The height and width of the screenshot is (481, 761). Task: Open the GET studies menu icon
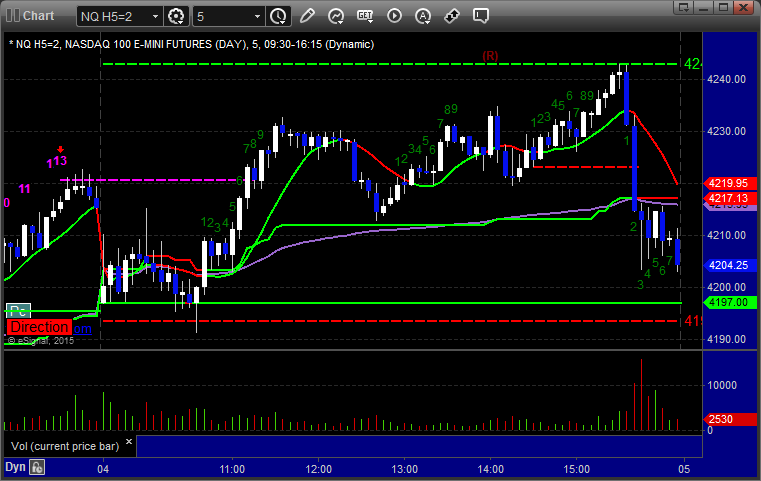pos(365,16)
